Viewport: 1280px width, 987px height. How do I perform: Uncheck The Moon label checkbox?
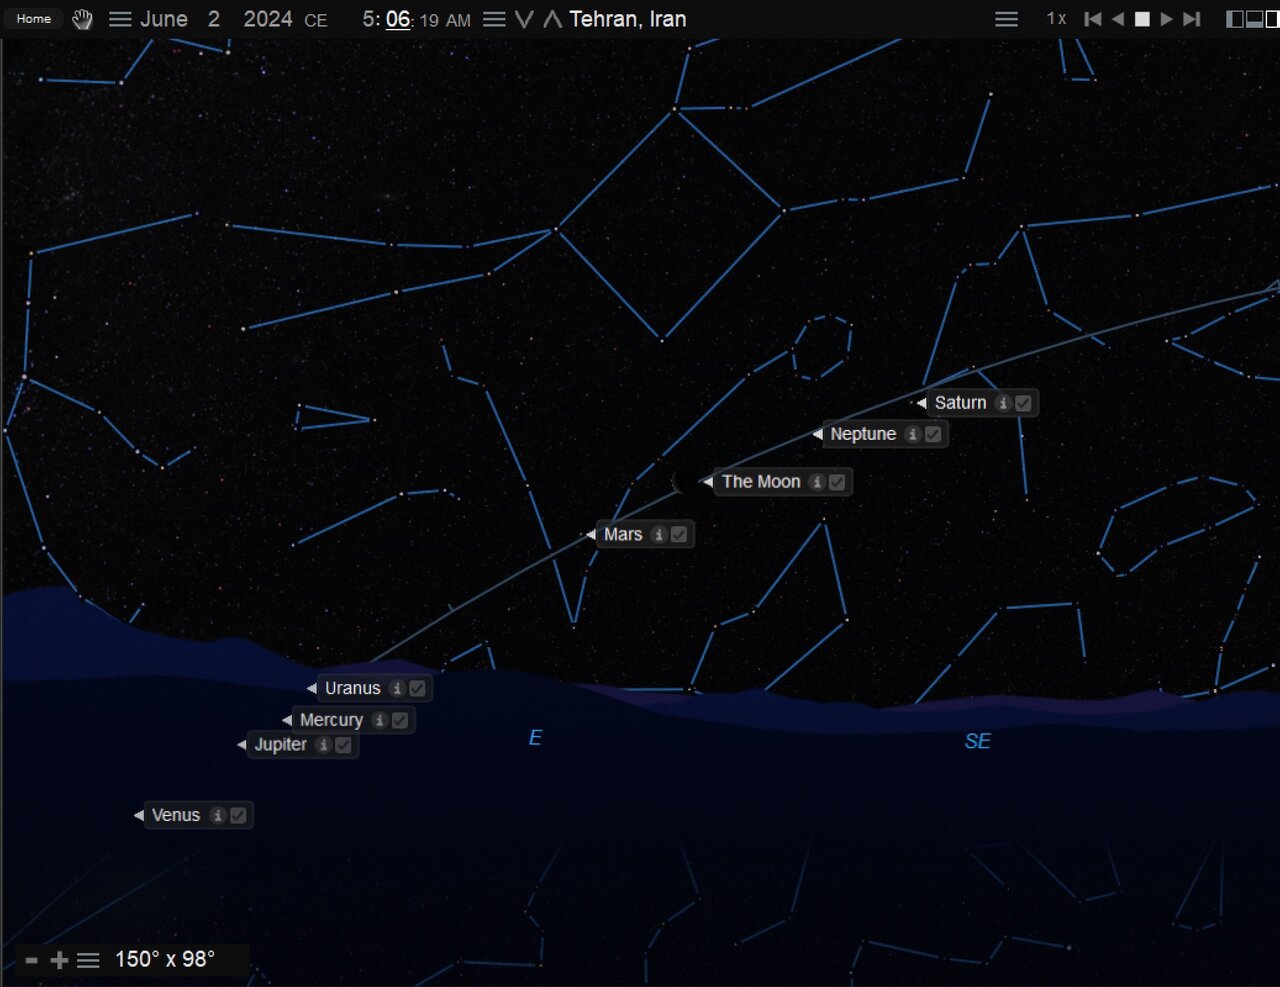tap(837, 482)
